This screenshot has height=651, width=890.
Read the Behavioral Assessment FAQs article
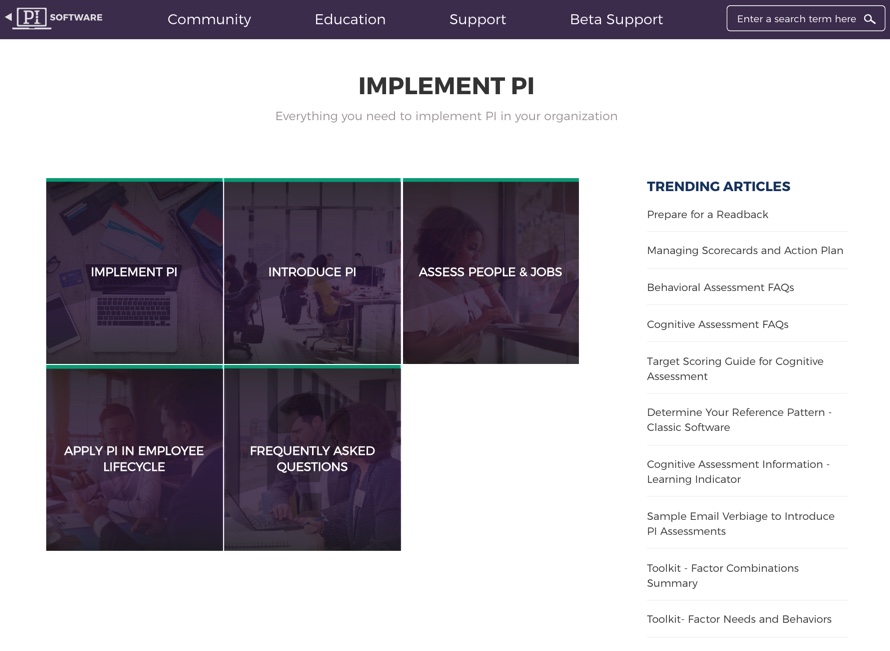(x=720, y=288)
